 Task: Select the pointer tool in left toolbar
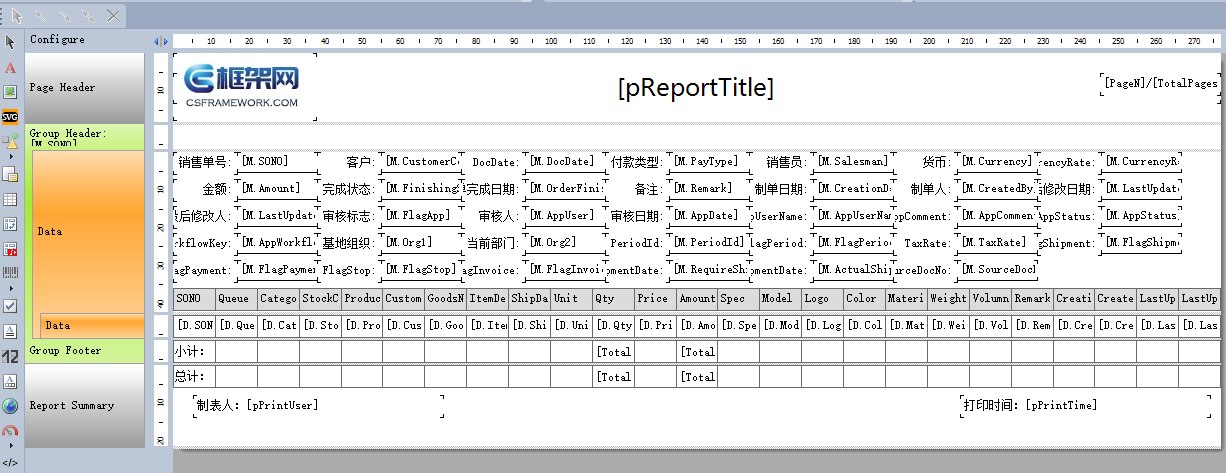click(x=10, y=42)
